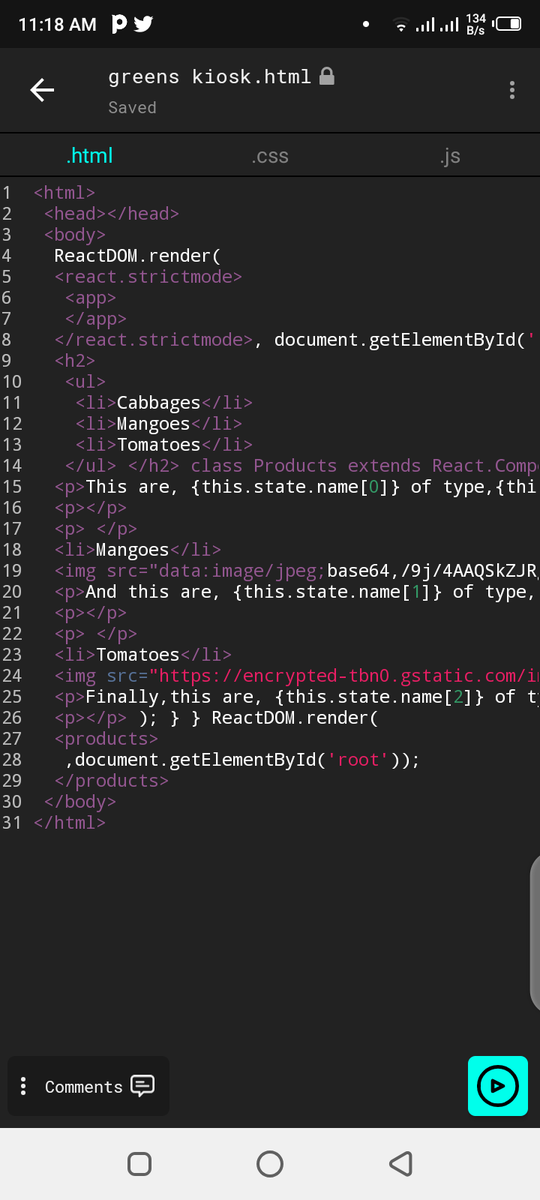
Task: Tap the lock icon beside file name
Action: 326,77
